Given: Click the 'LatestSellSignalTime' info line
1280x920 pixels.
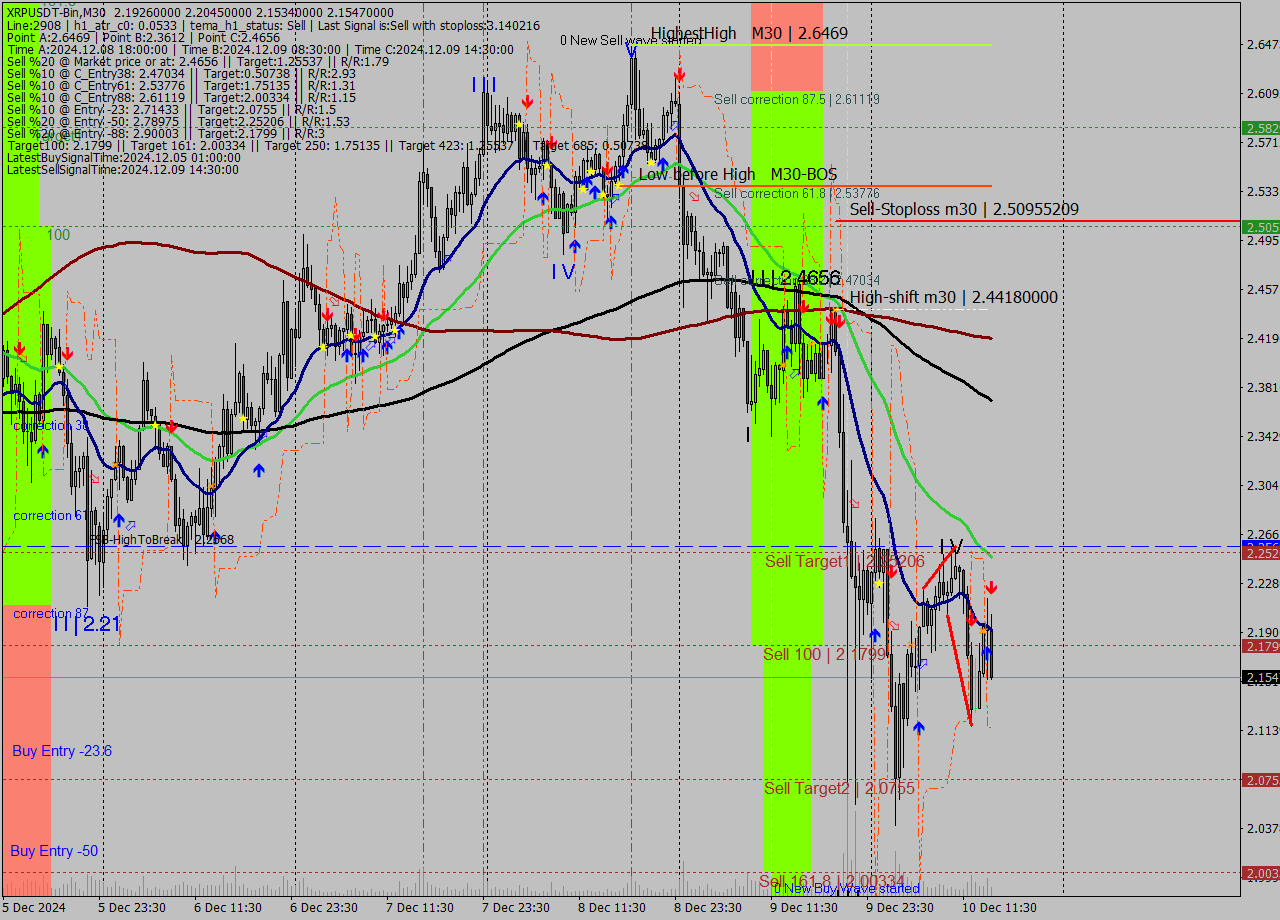Looking at the screenshot, I should click(x=123, y=170).
